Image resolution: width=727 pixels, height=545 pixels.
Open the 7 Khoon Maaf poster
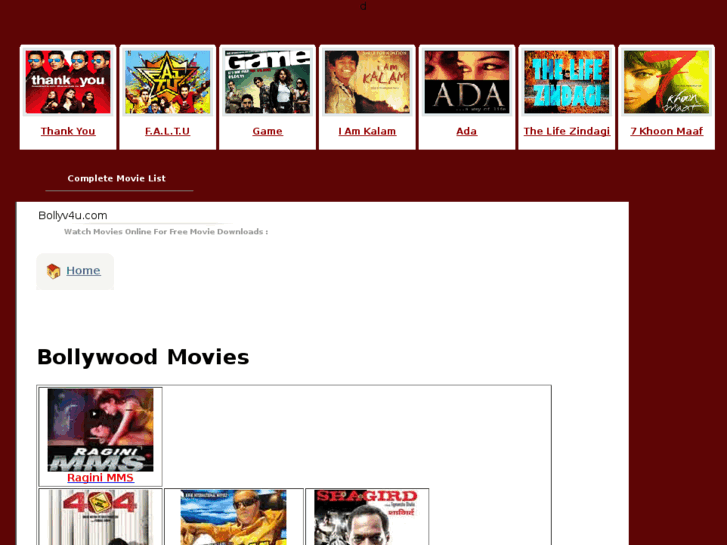click(666, 82)
